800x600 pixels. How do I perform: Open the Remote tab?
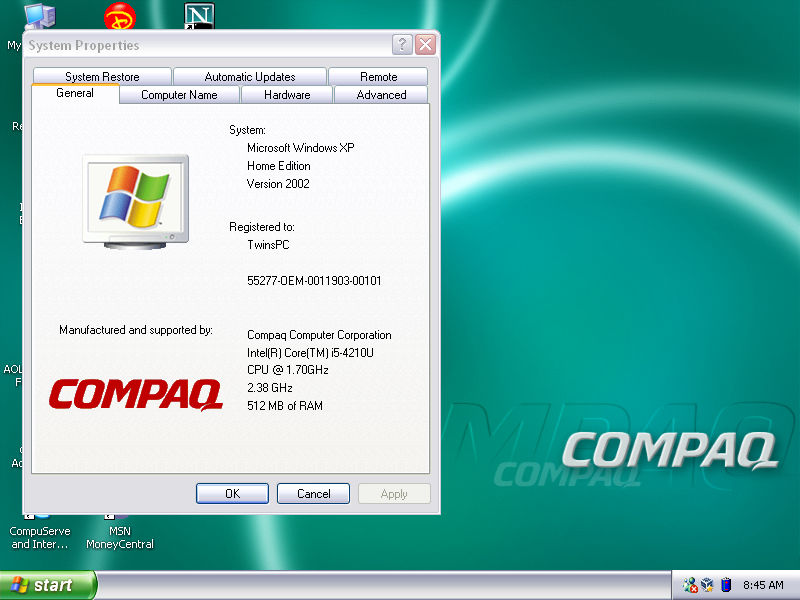[x=379, y=76]
